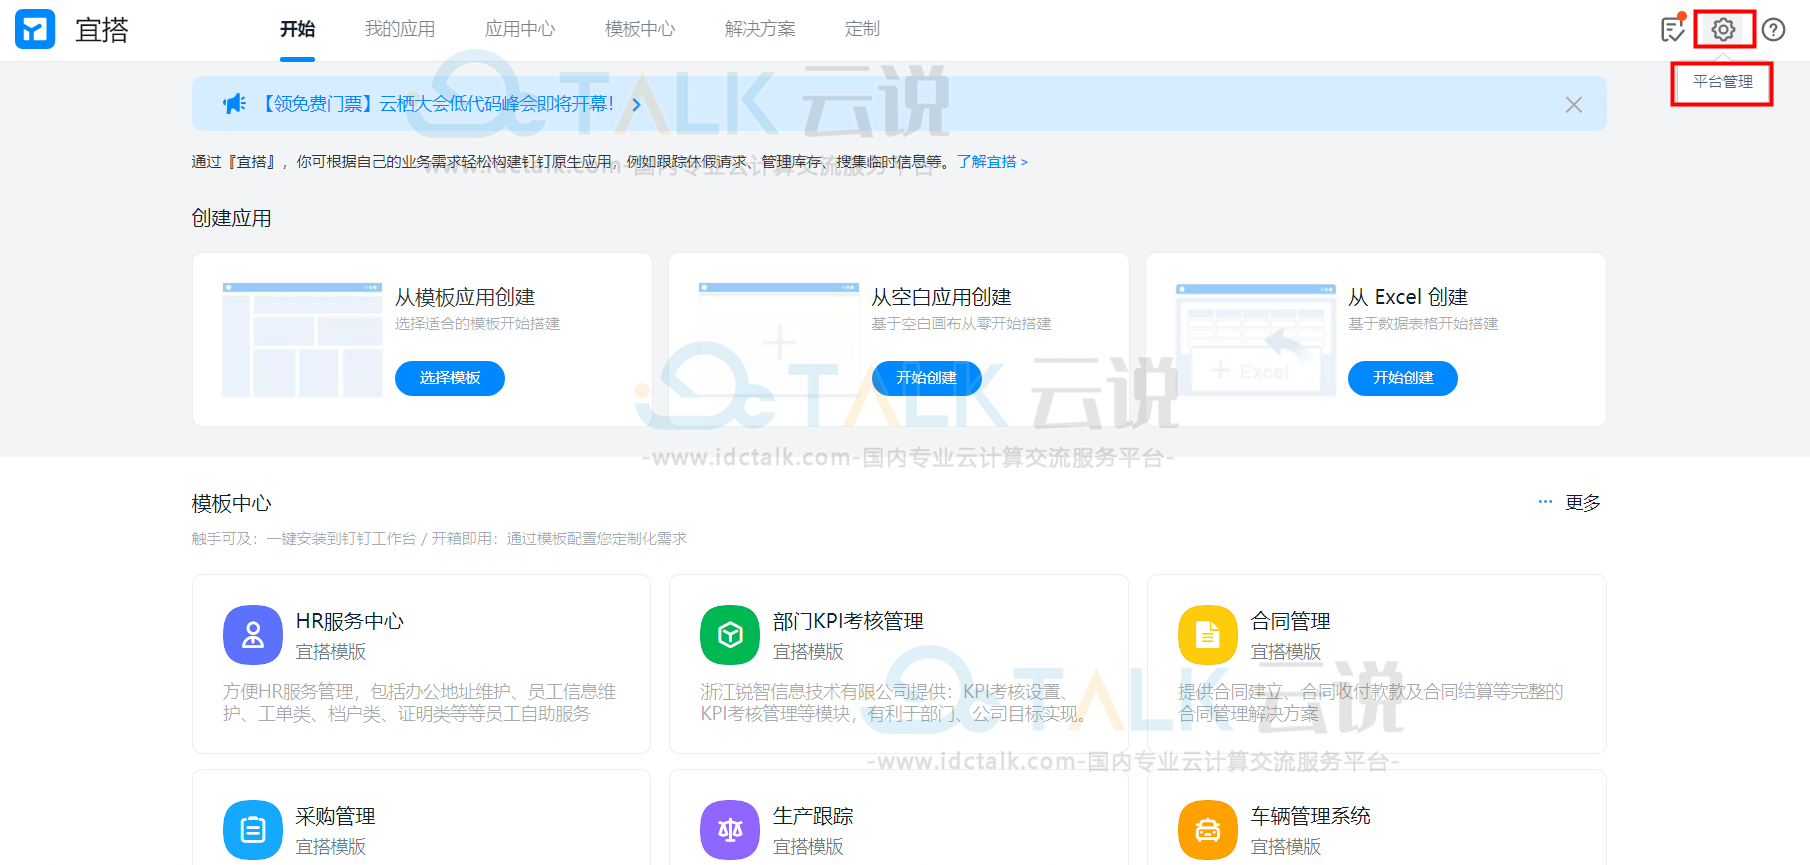Open the 合同管理 template title
This screenshot has width=1810, height=865.
point(1291,621)
